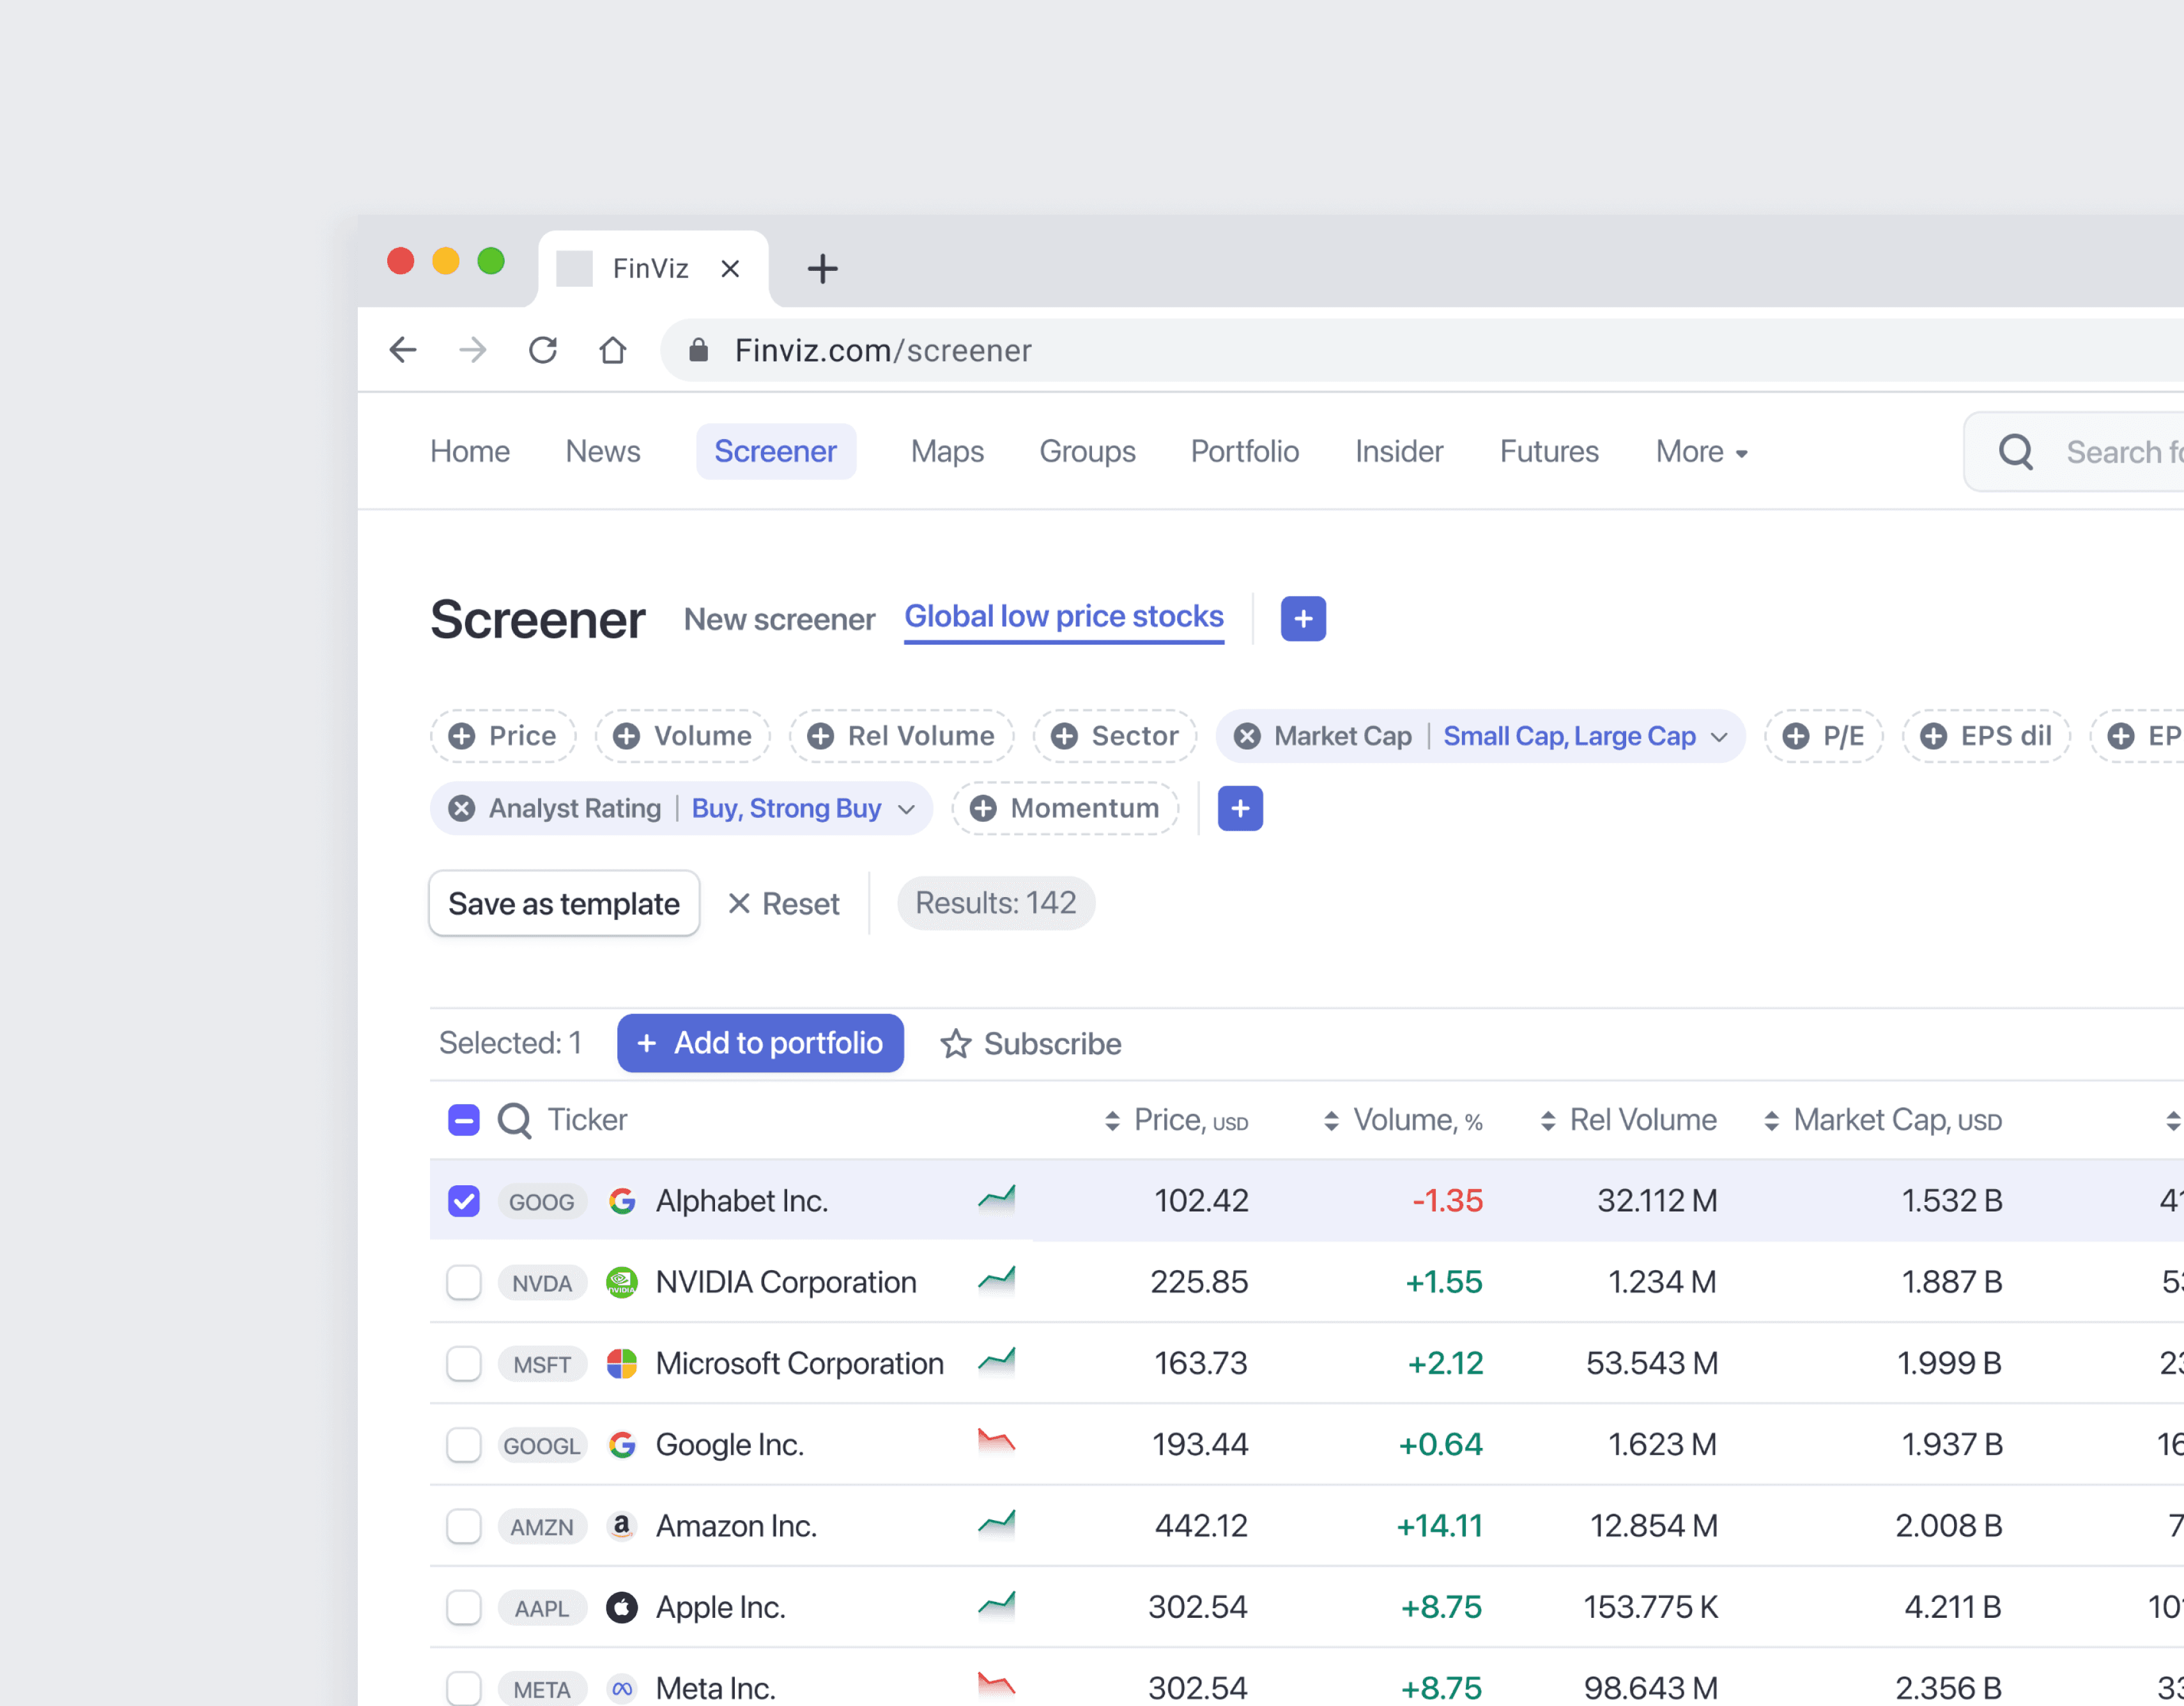Click the Add to portfolio button
Screen dimensions: 2184x1706
pos(759,1043)
